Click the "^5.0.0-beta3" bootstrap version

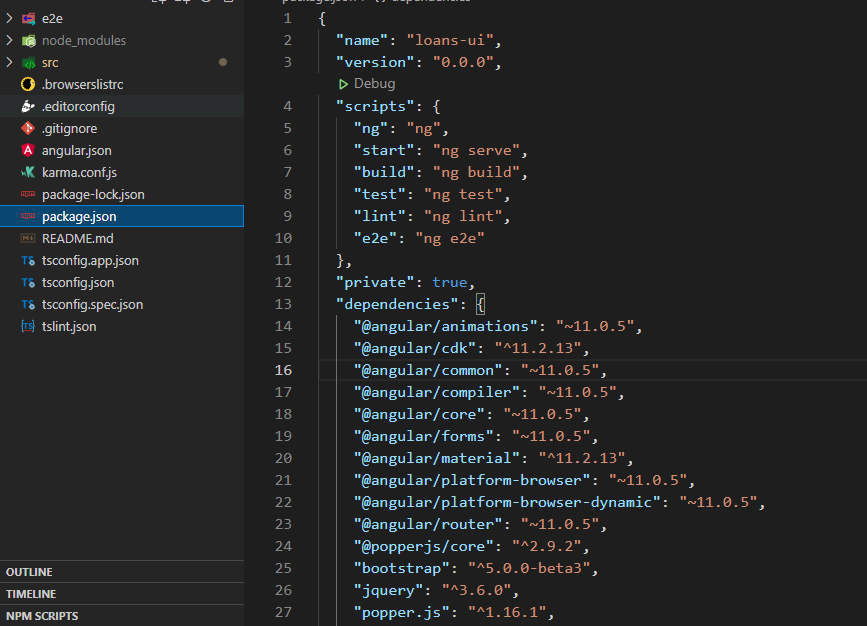529,568
